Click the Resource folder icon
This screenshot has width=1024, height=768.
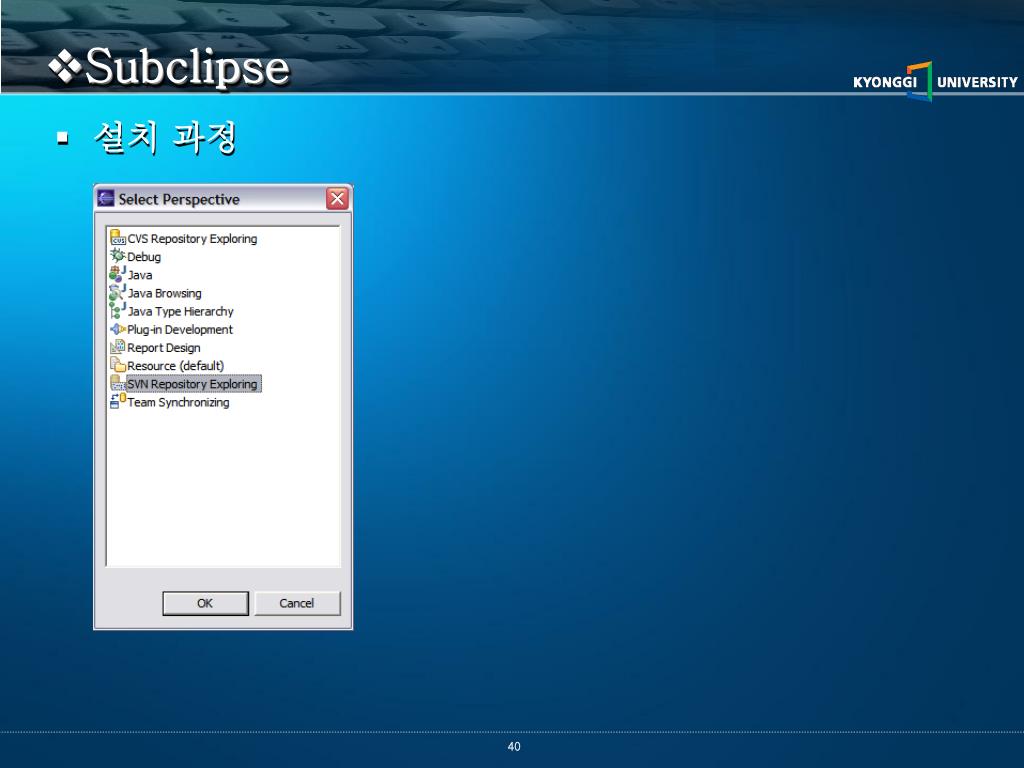[x=118, y=365]
